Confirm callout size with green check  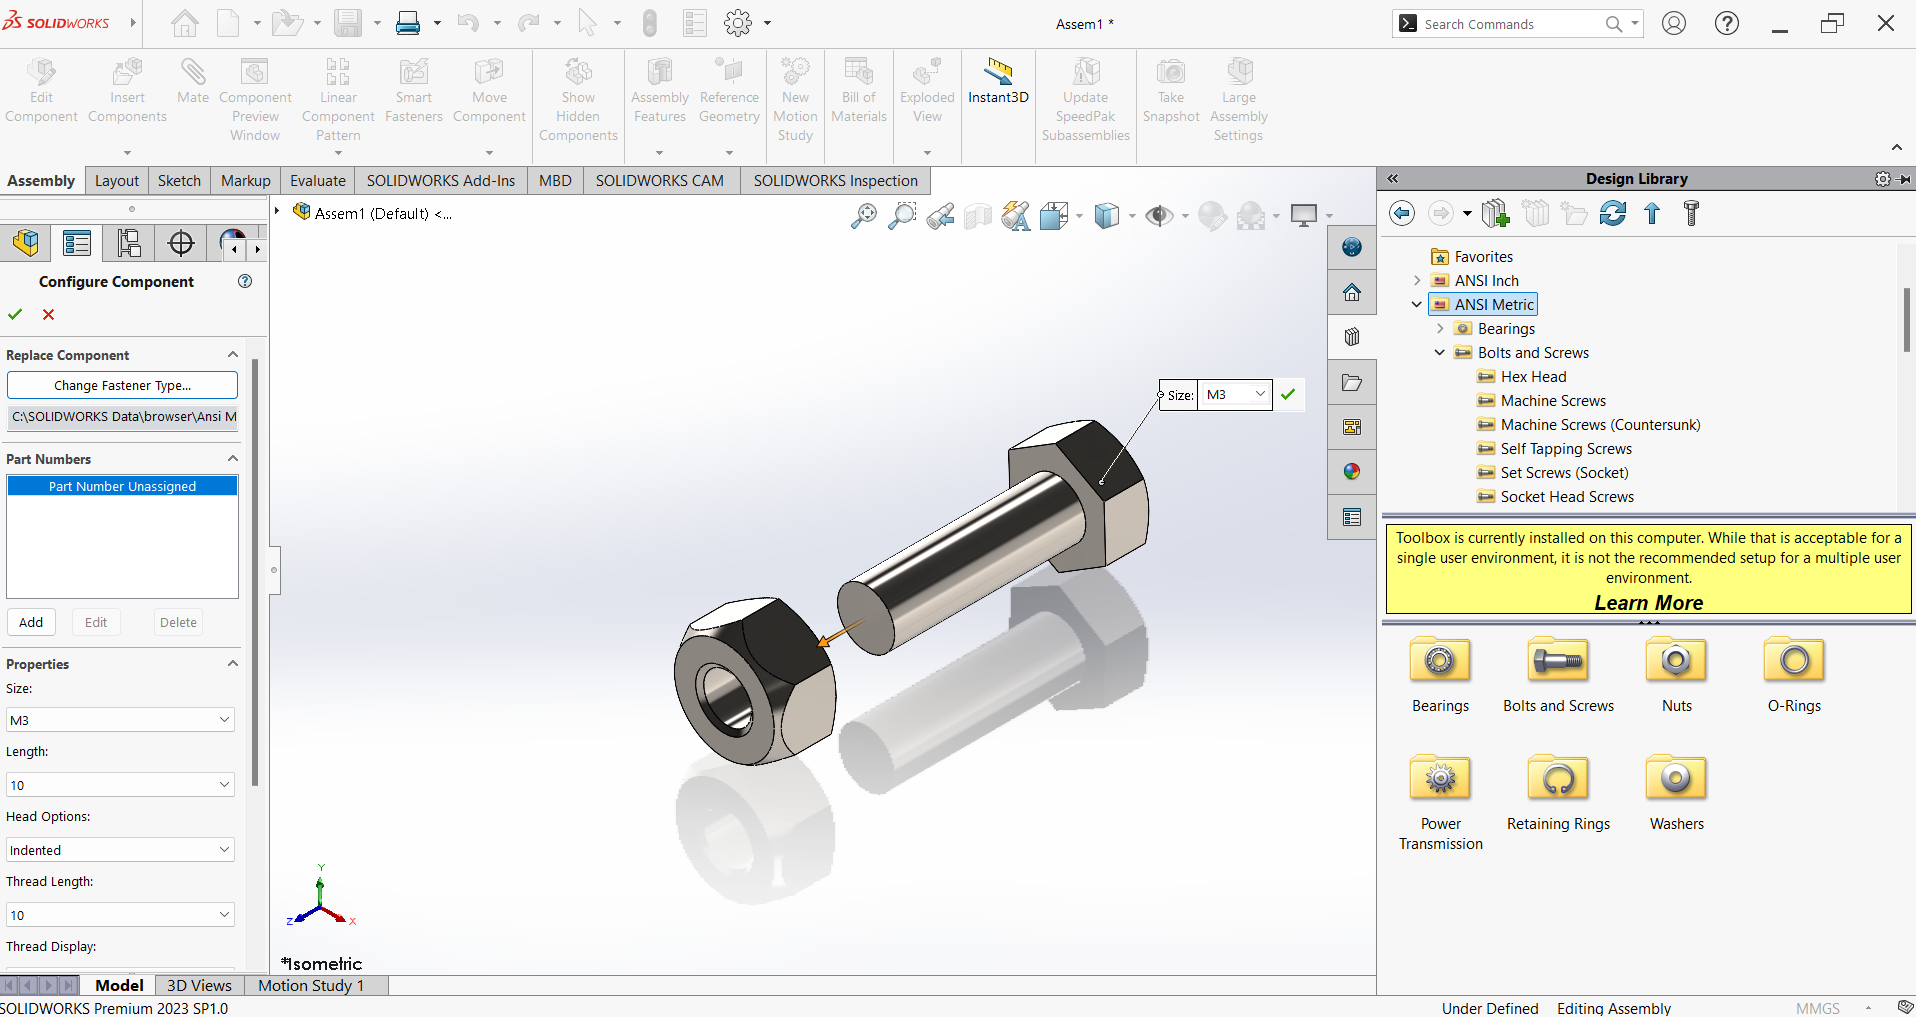[1288, 394]
